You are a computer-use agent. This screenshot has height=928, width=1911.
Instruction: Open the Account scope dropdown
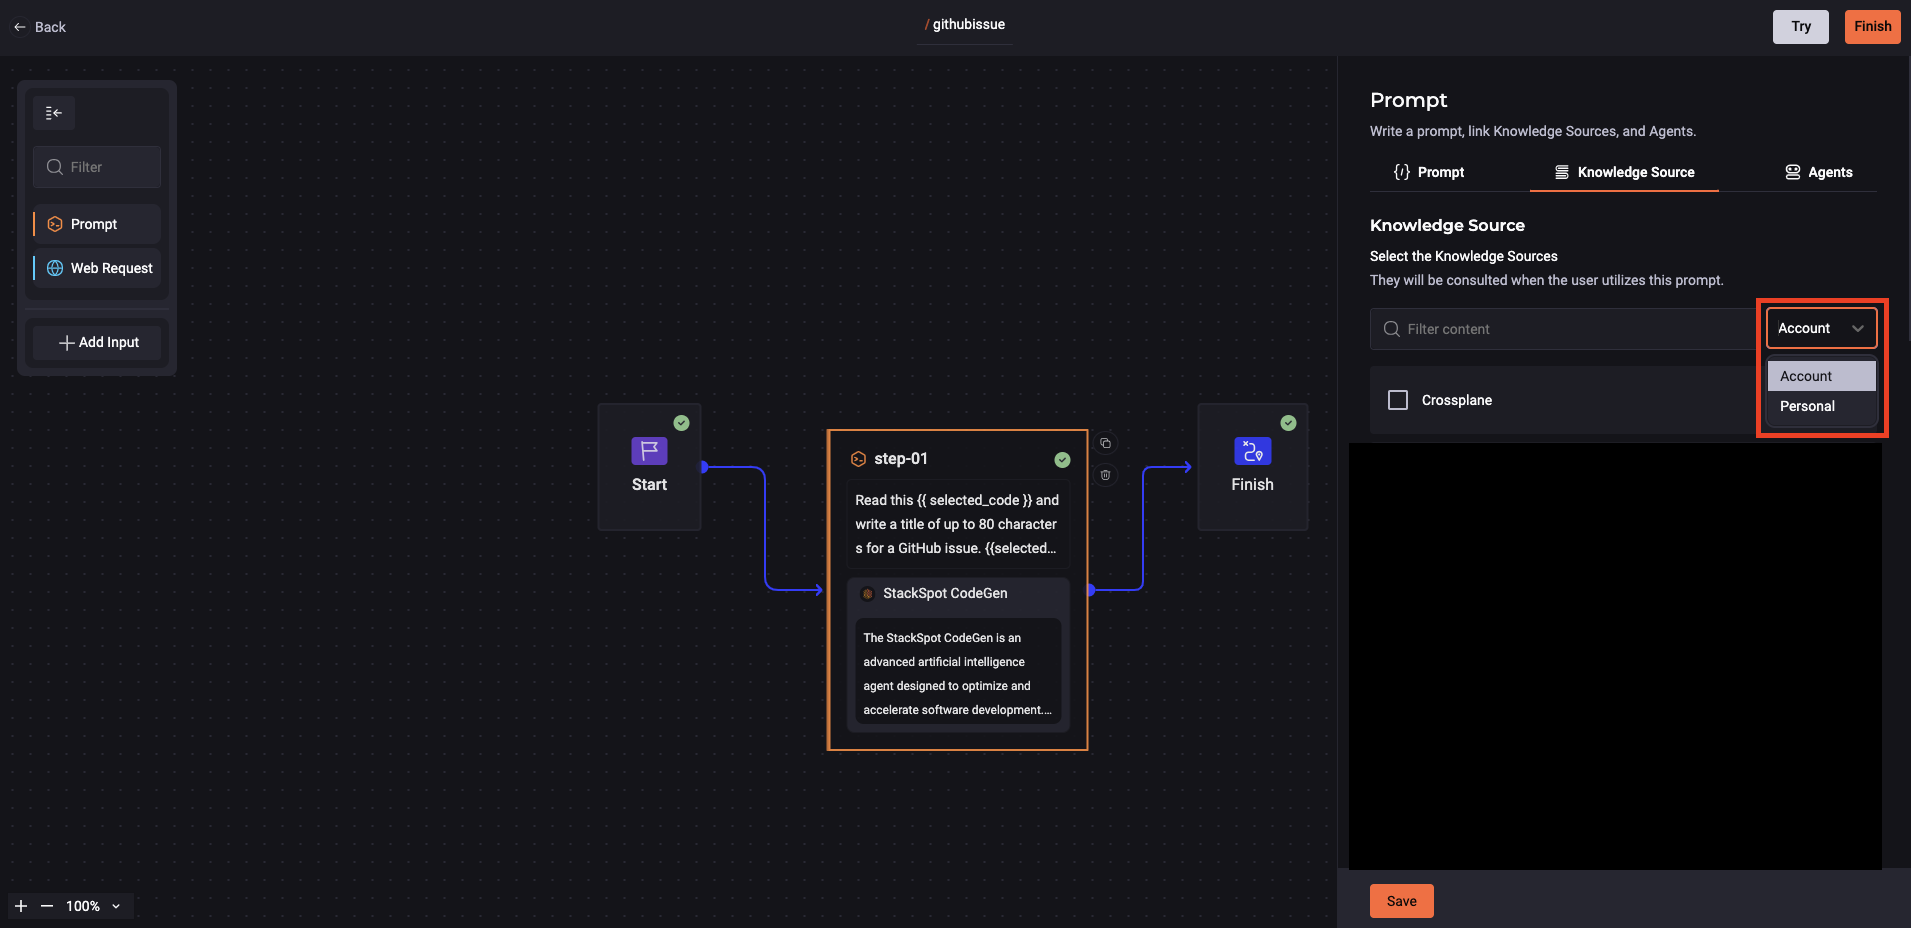pos(1819,328)
